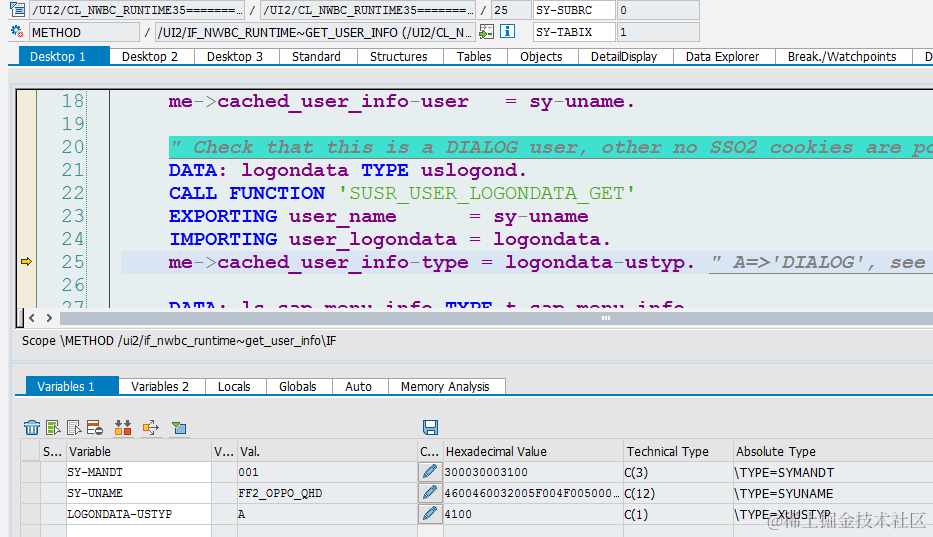Click the green navigate-to-source icon

486,32
